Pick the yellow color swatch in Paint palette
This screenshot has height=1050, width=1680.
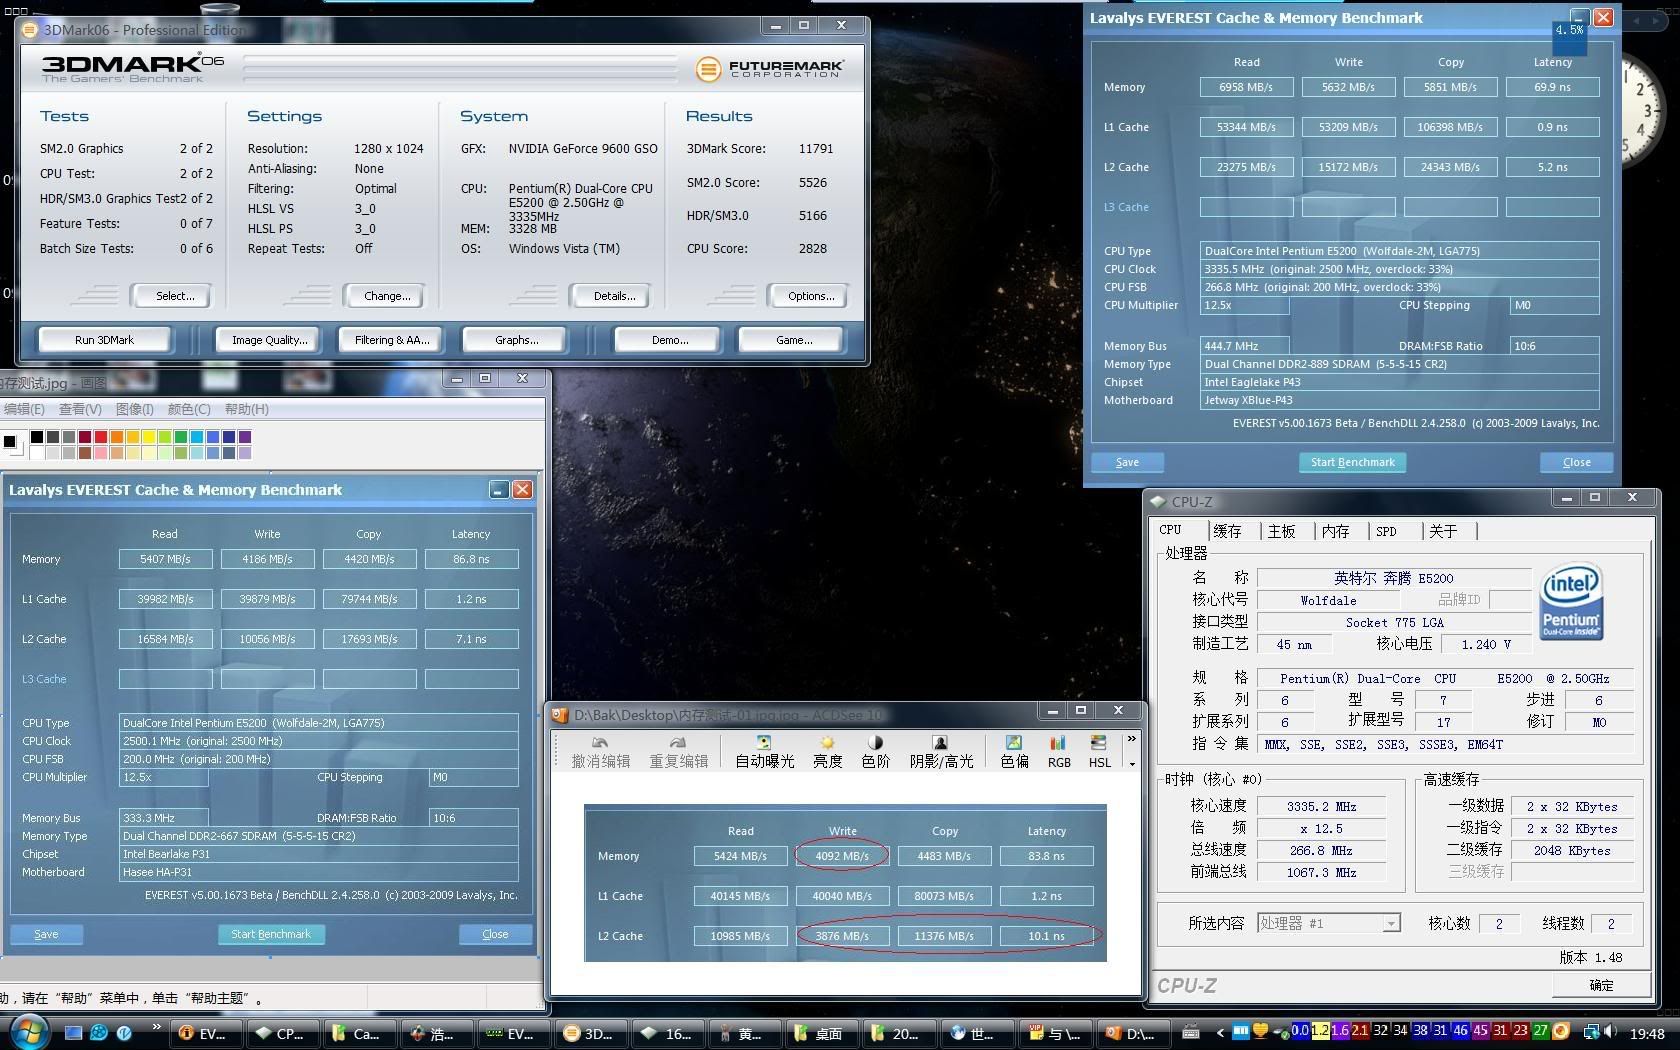click(x=149, y=437)
